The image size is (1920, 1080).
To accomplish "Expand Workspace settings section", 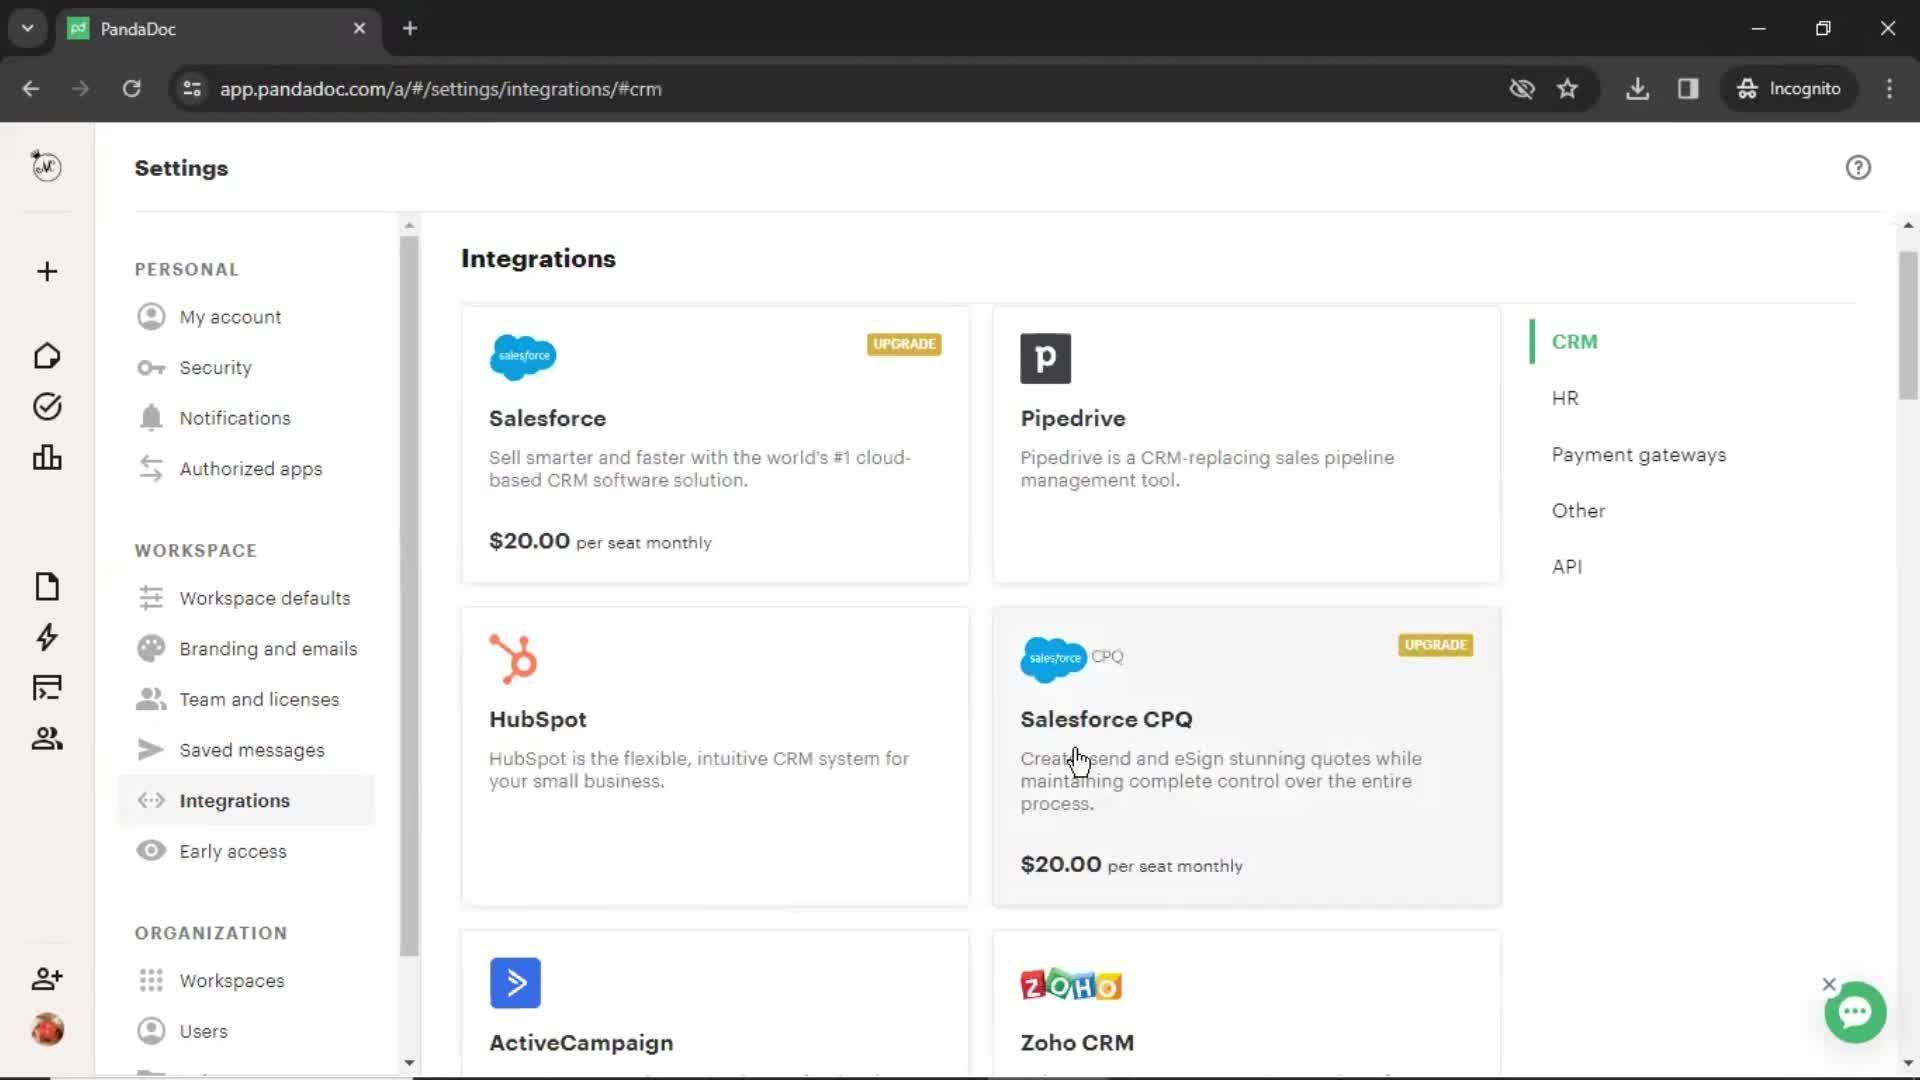I will pos(195,550).
